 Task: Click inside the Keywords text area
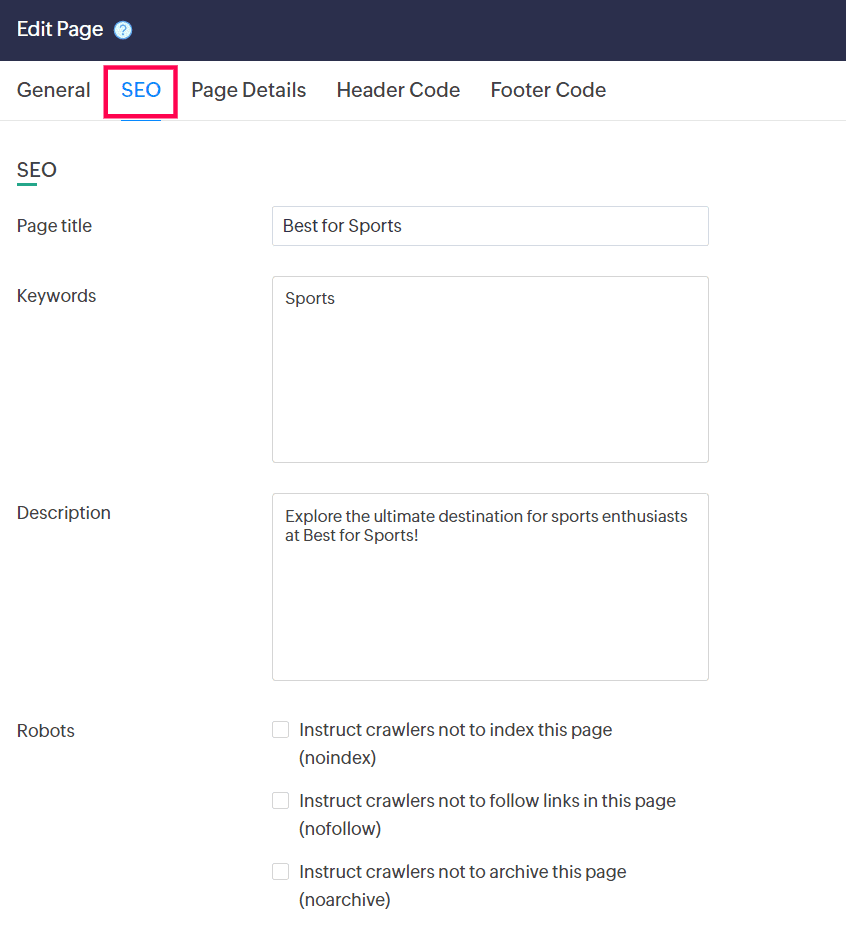coord(490,369)
